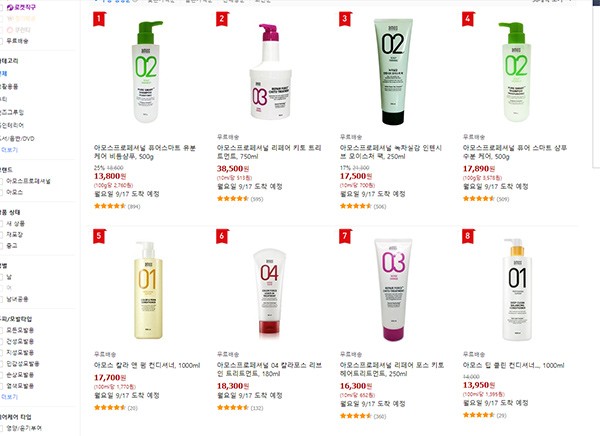The height and width of the screenshot is (436, 600).
Task: Open 녹차실감 인텐시브 모이스처 팩 title
Action: click(x=391, y=152)
